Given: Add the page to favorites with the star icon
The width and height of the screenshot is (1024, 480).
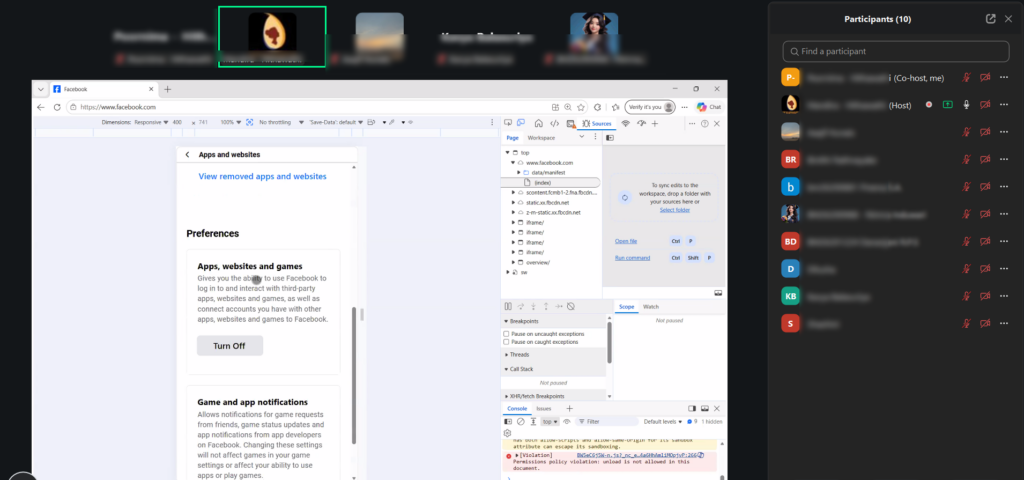Looking at the screenshot, I should click(x=581, y=107).
